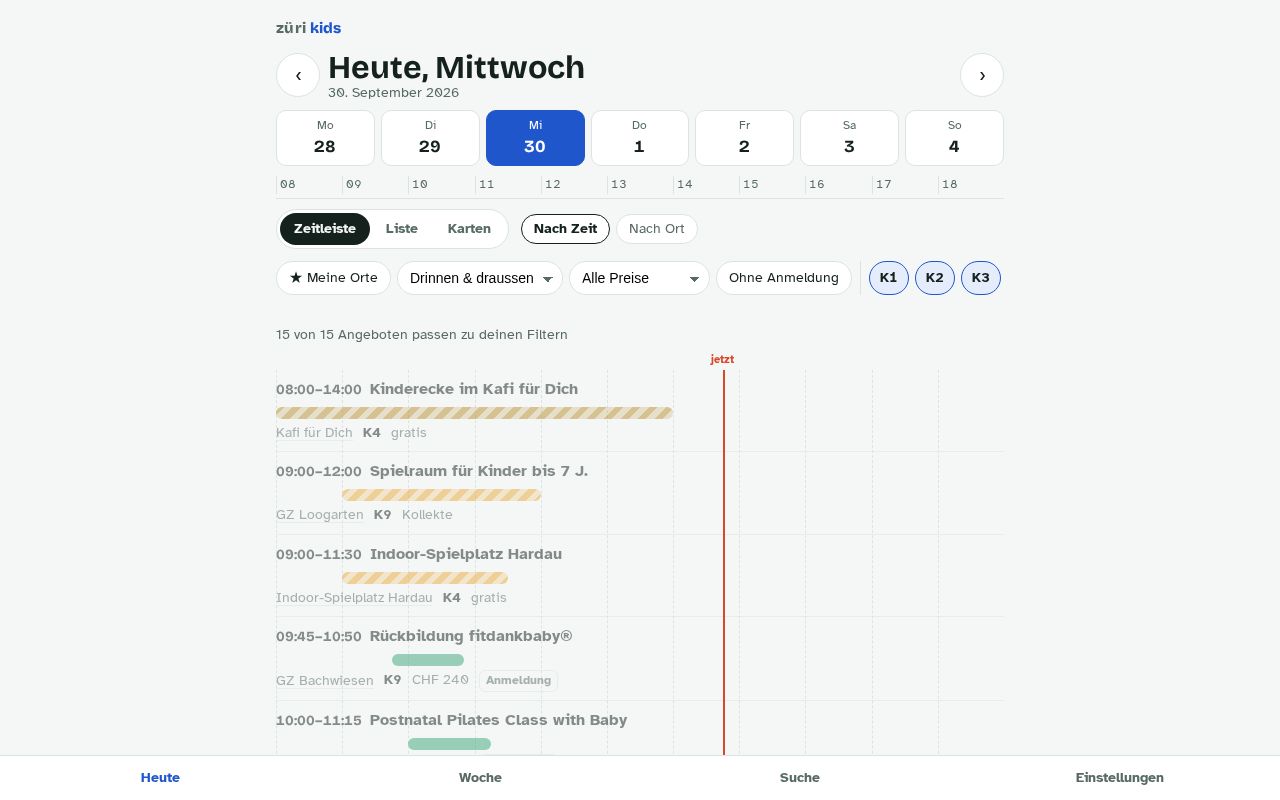Viewport: 1280px width, 800px height.
Task: Select Sunday 4 in the week strip
Action: (954, 138)
